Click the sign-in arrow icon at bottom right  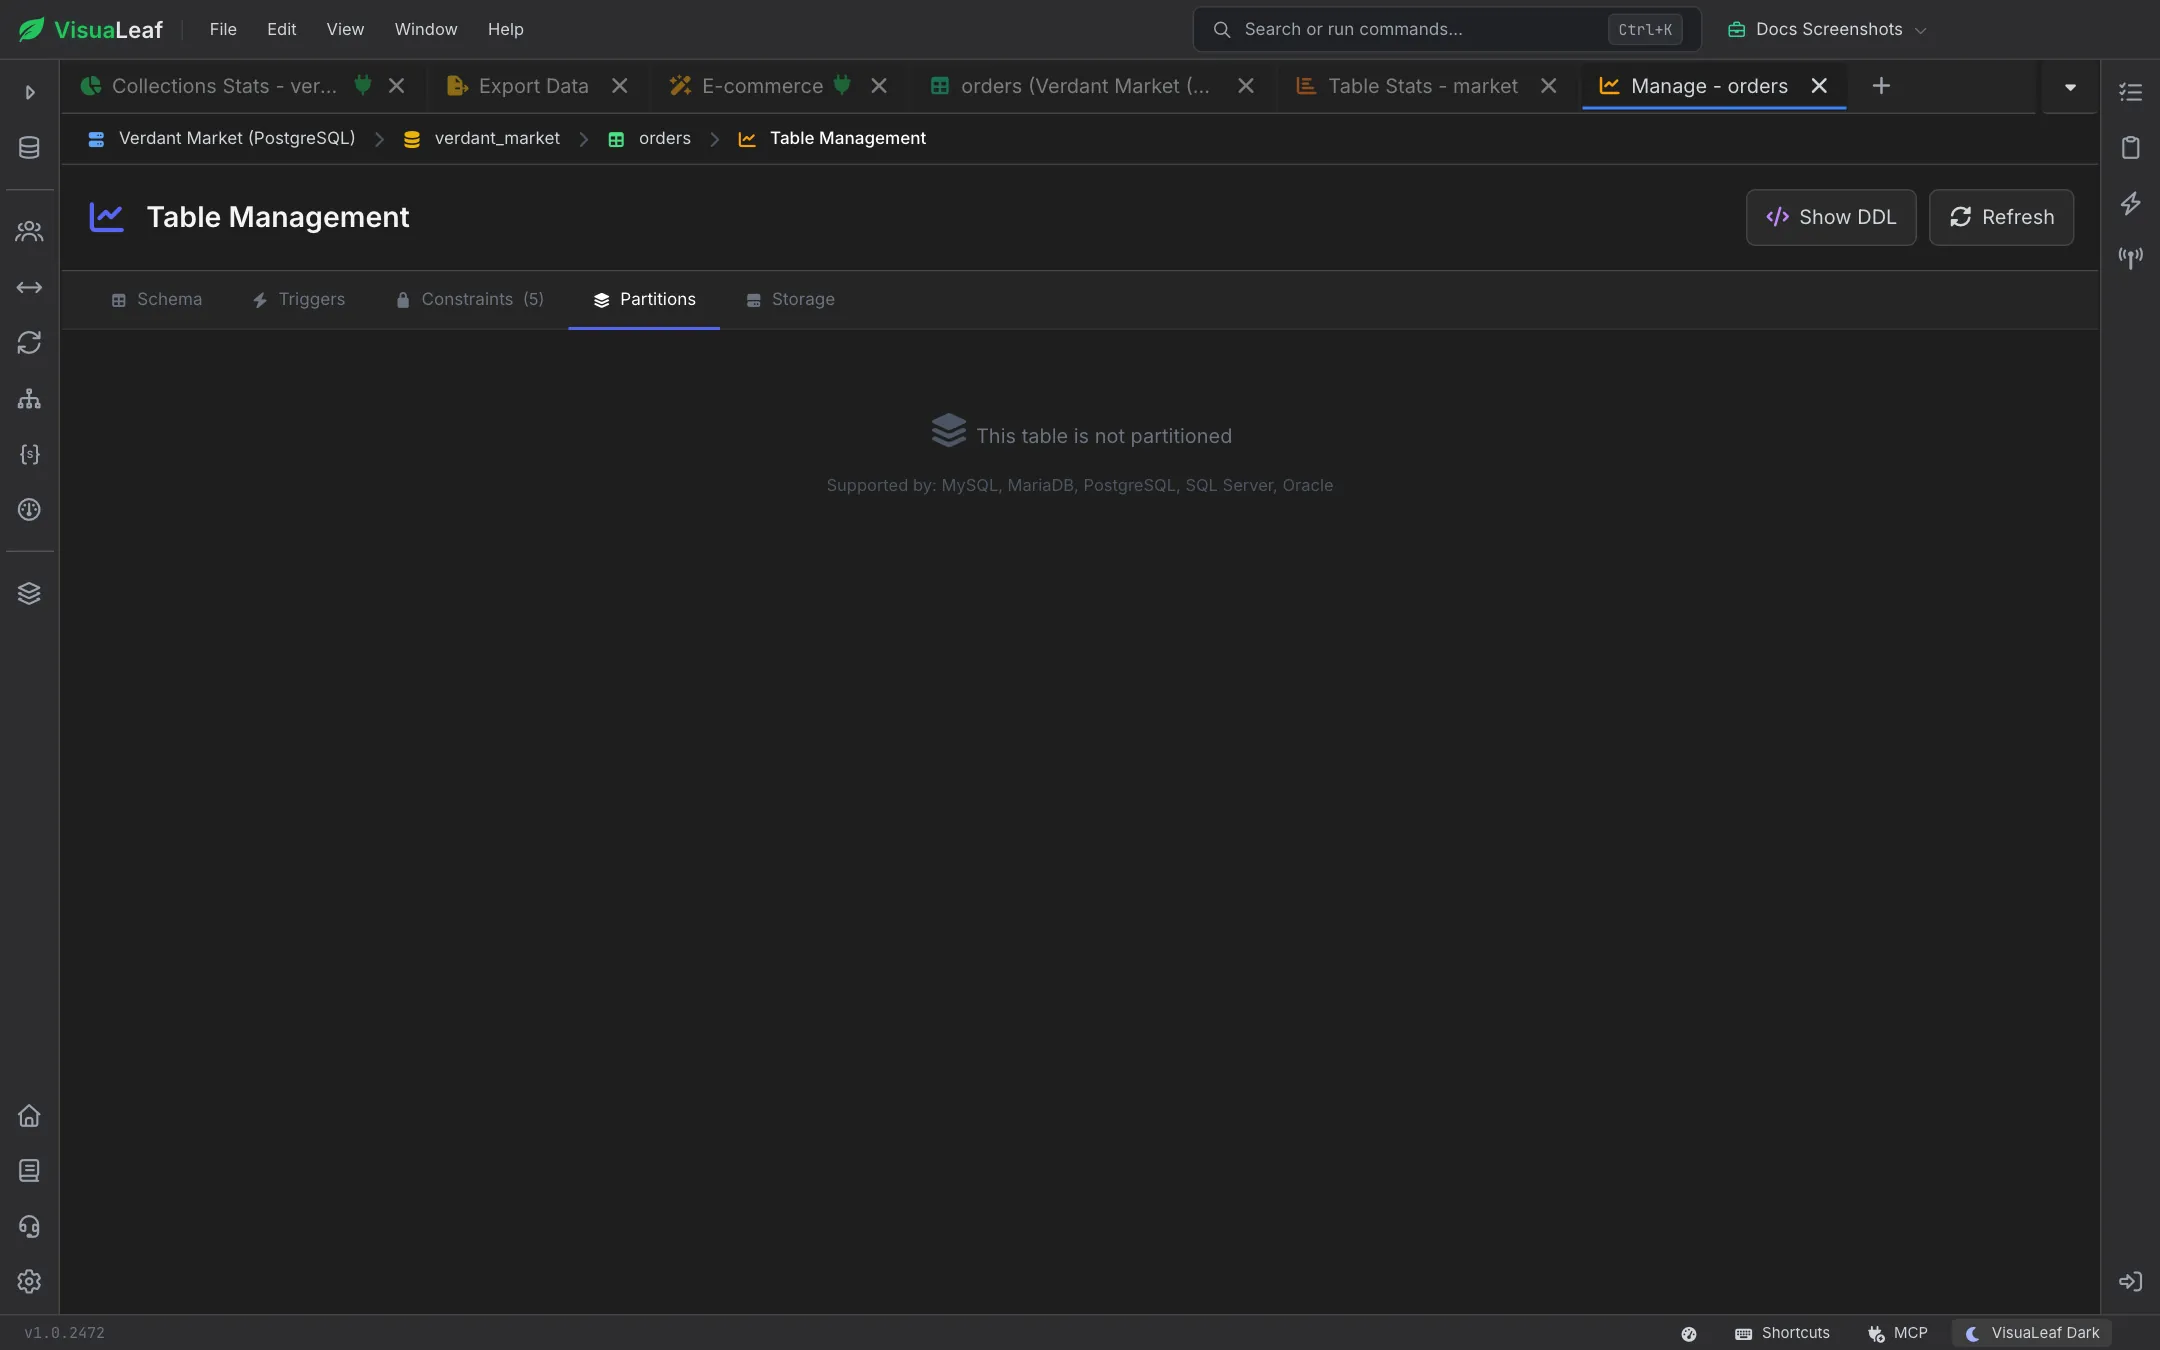(x=2130, y=1282)
